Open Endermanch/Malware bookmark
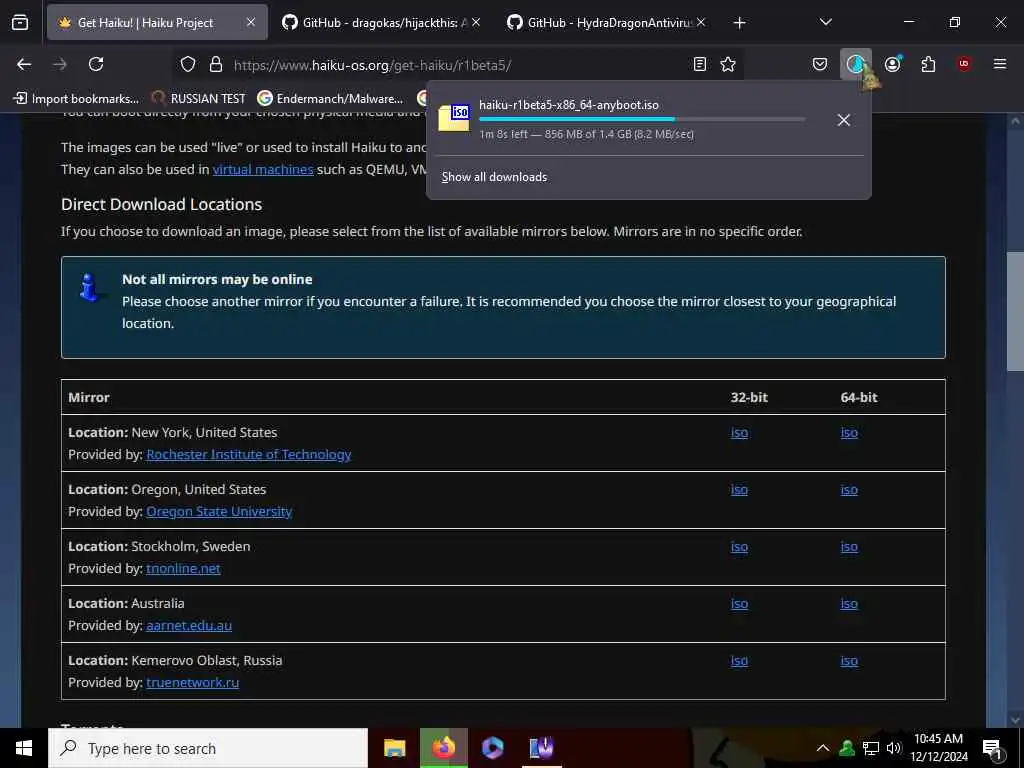This screenshot has height=768, width=1024. 330,99
